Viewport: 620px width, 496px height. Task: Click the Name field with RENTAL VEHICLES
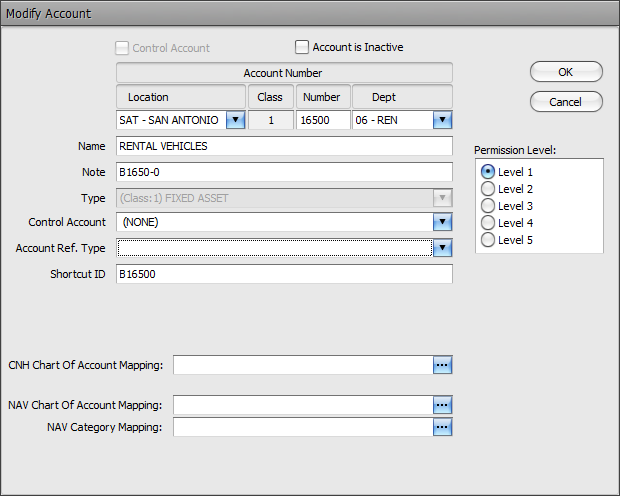coord(284,146)
